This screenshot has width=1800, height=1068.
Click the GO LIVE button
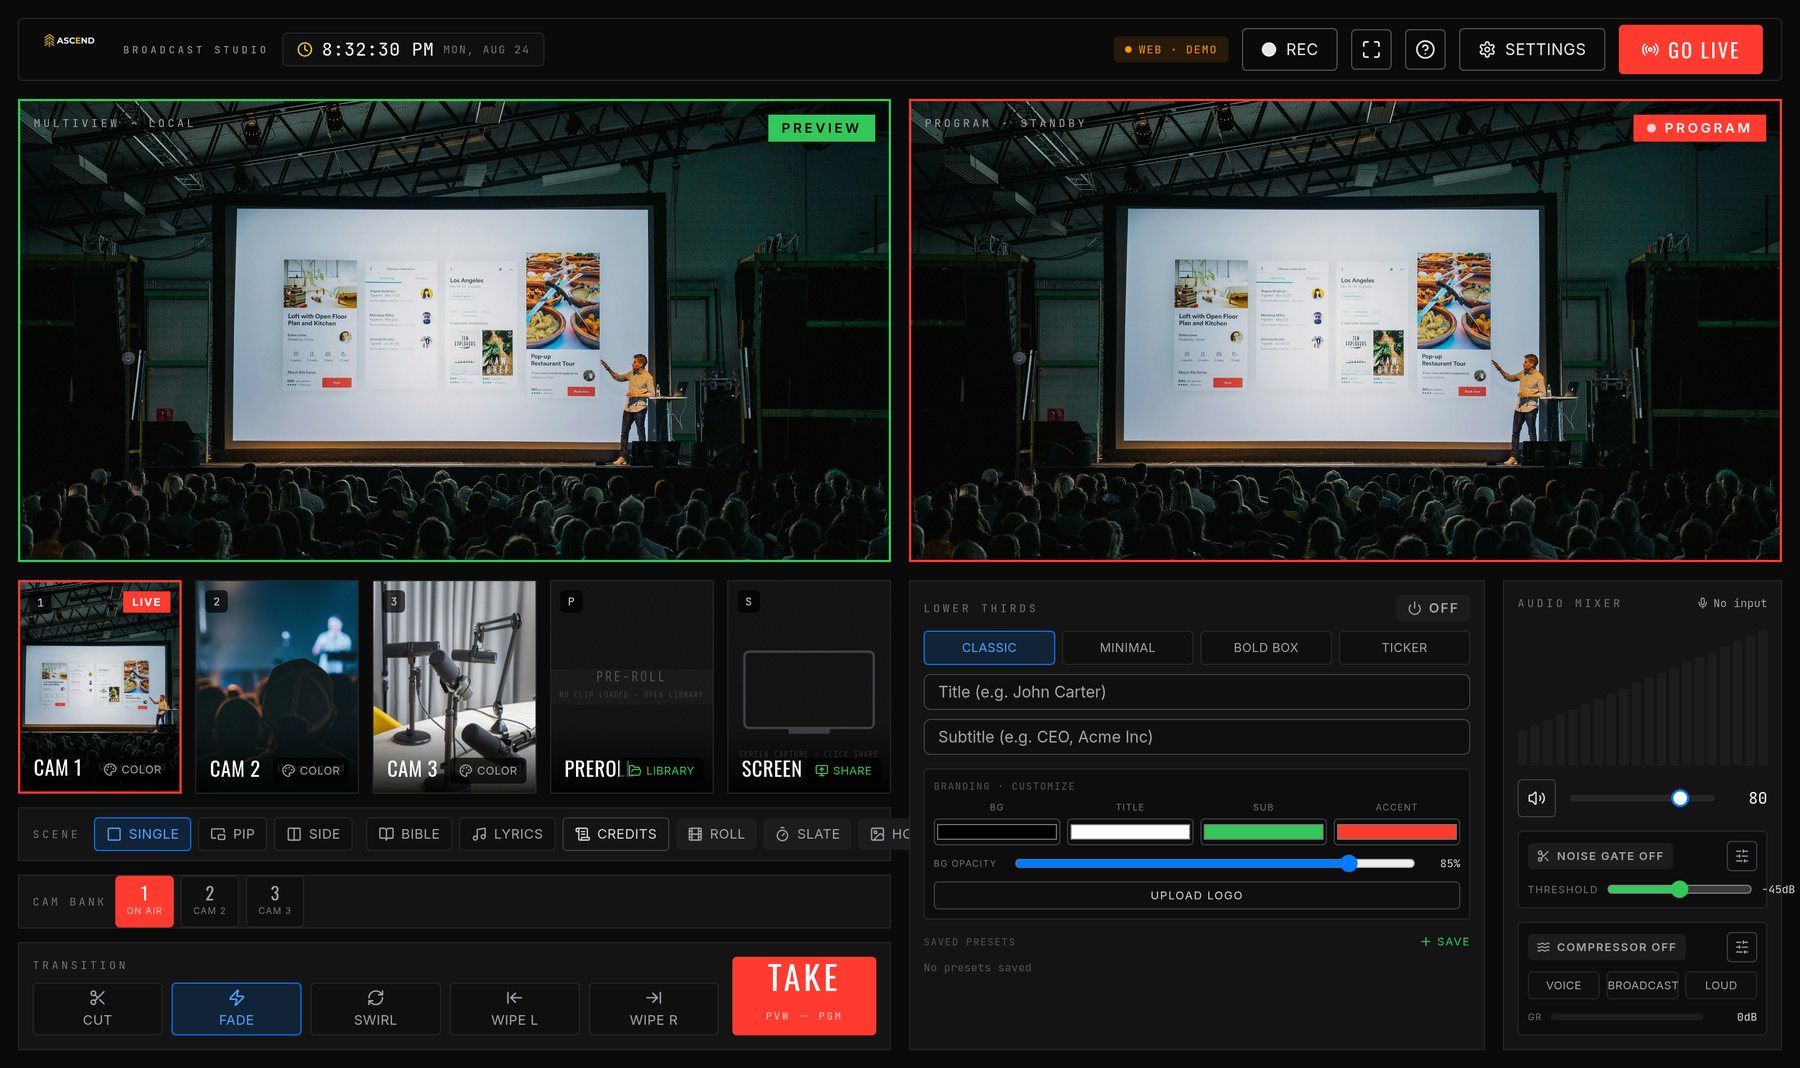pyautogui.click(x=1690, y=50)
